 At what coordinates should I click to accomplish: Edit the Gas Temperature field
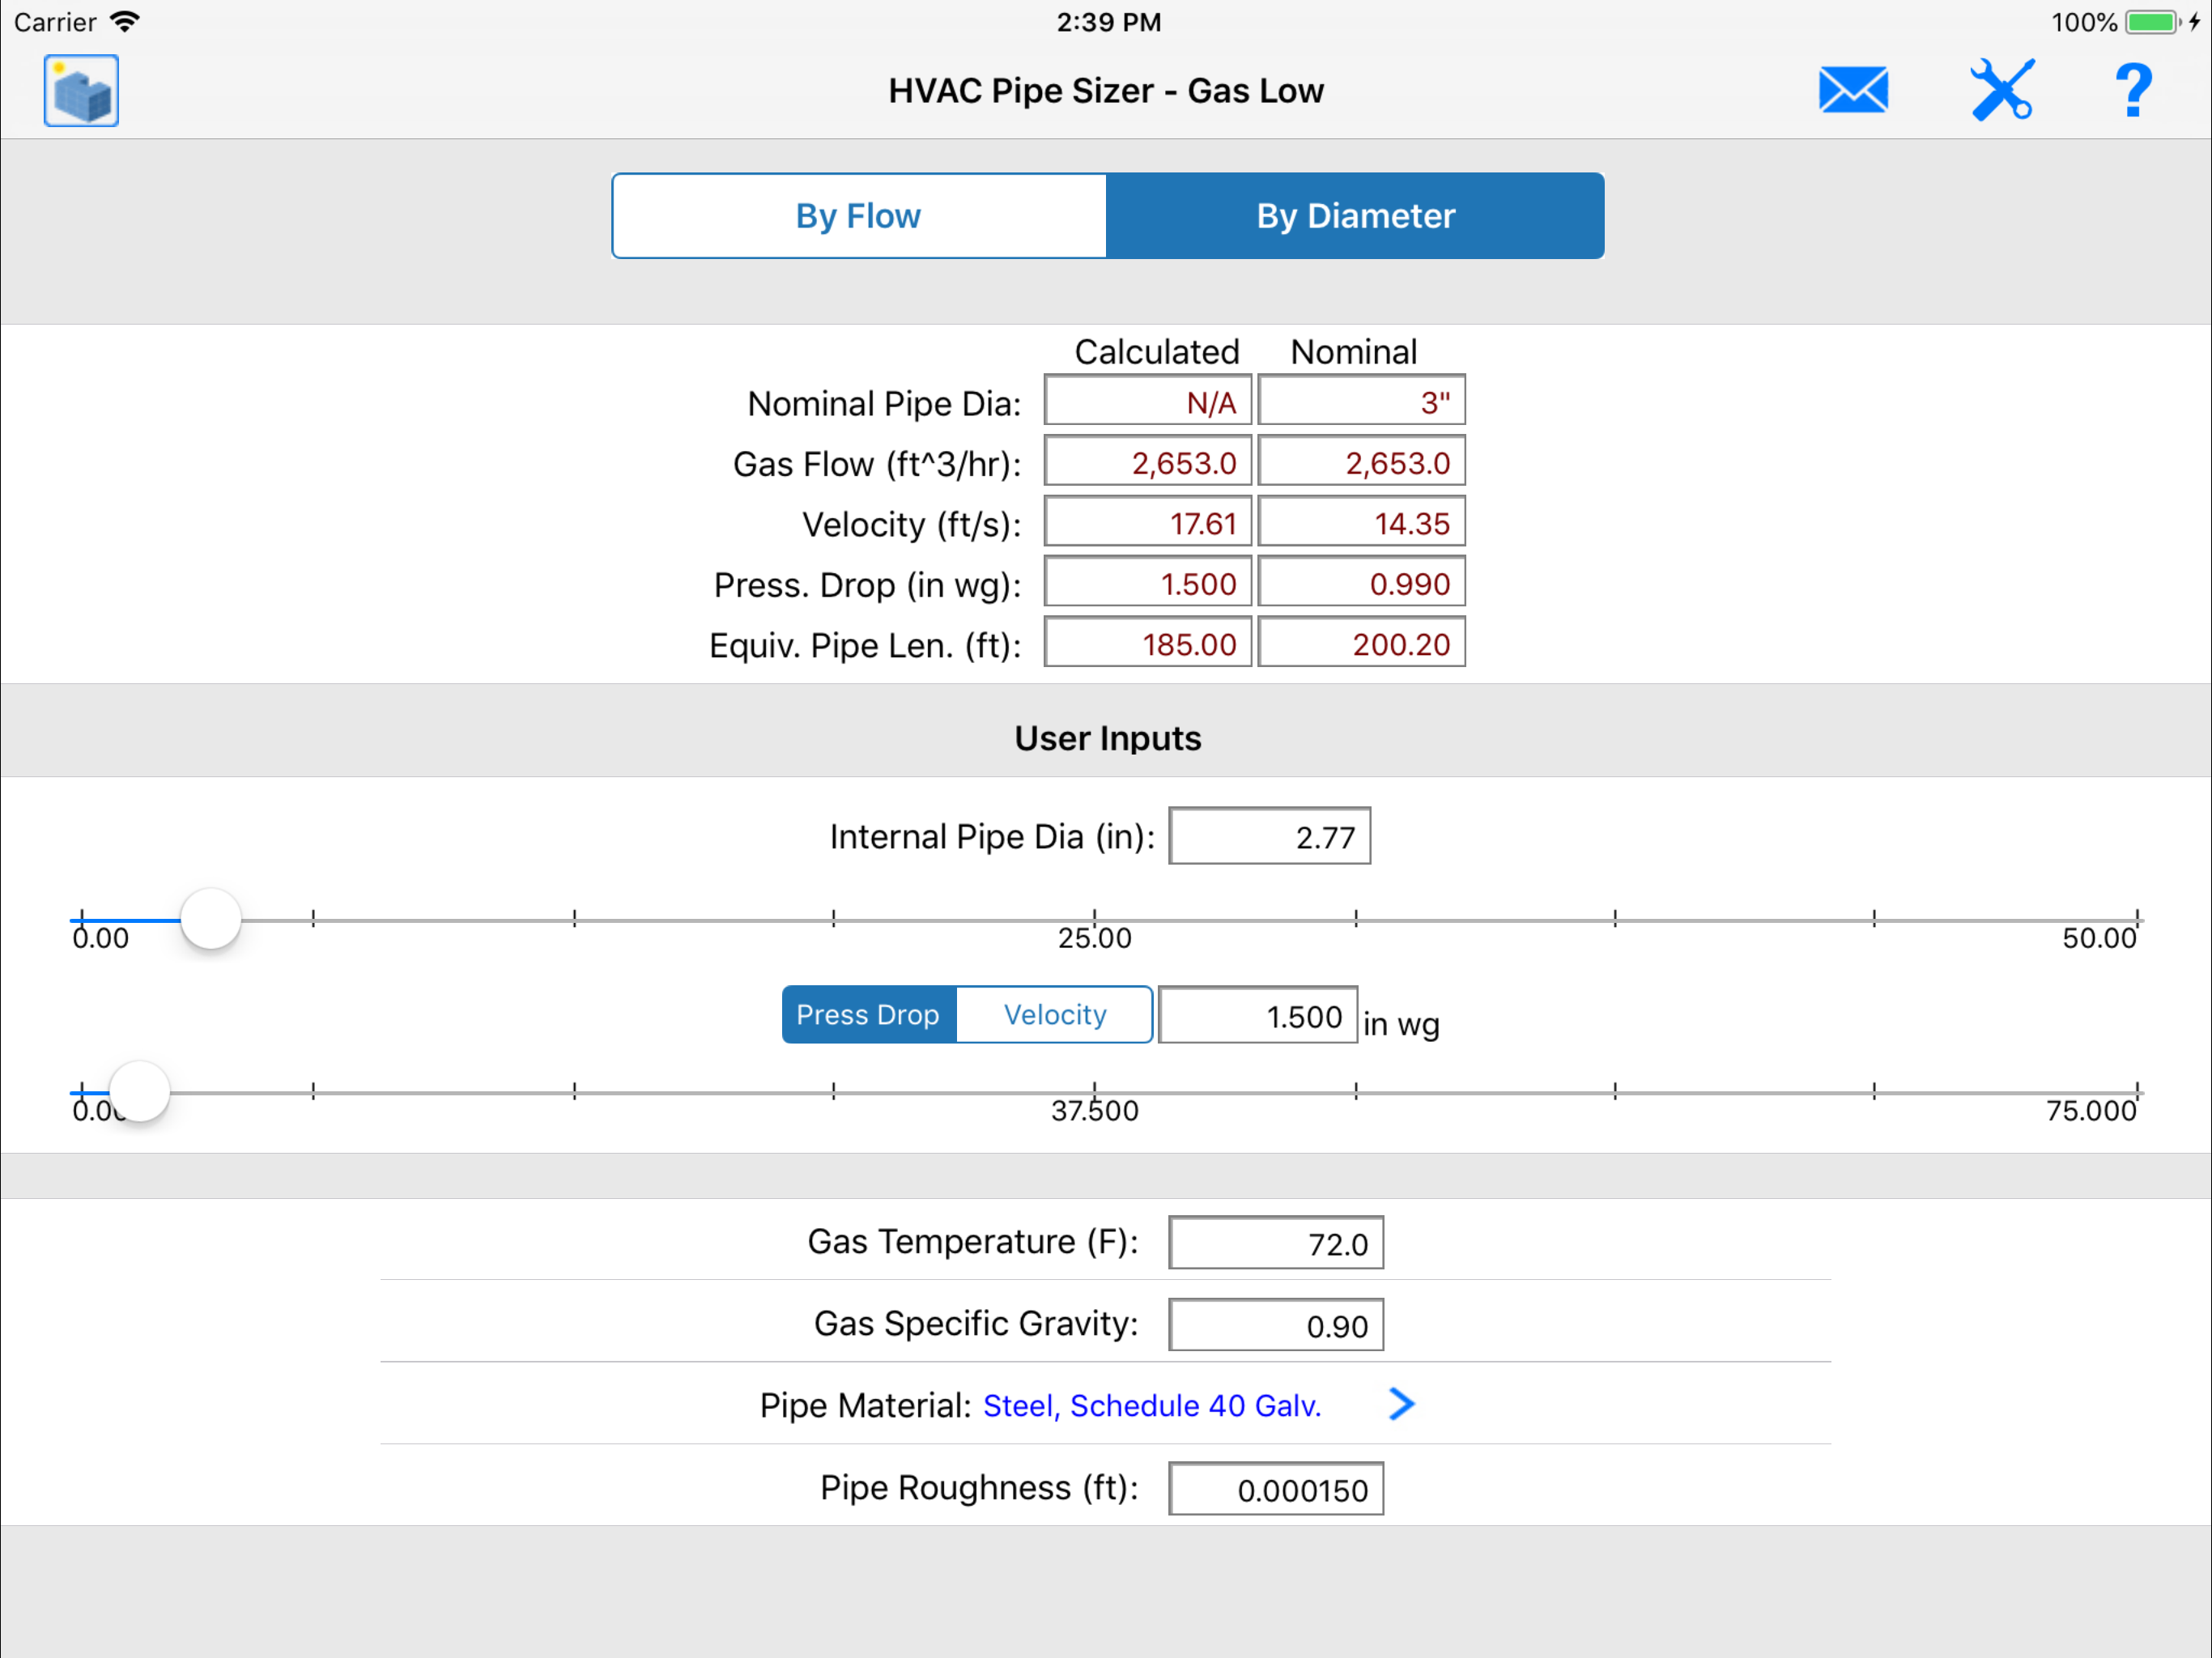1275,1243
